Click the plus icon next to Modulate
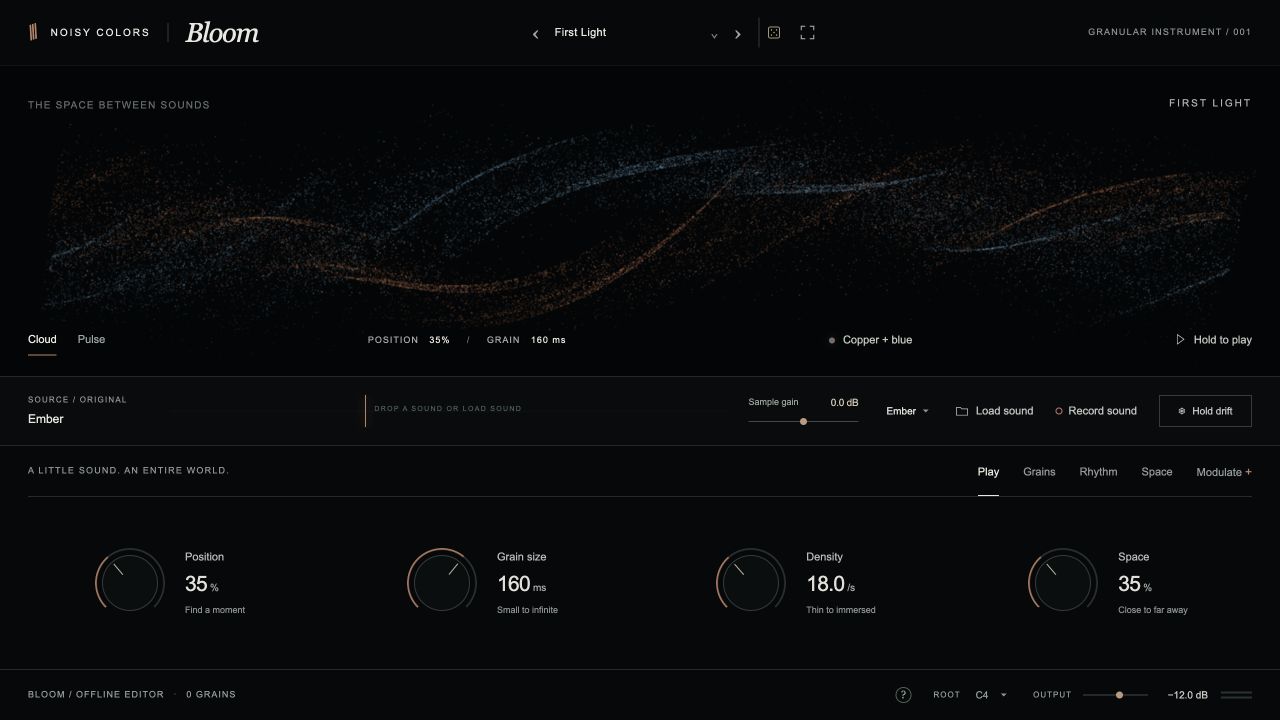 1249,472
